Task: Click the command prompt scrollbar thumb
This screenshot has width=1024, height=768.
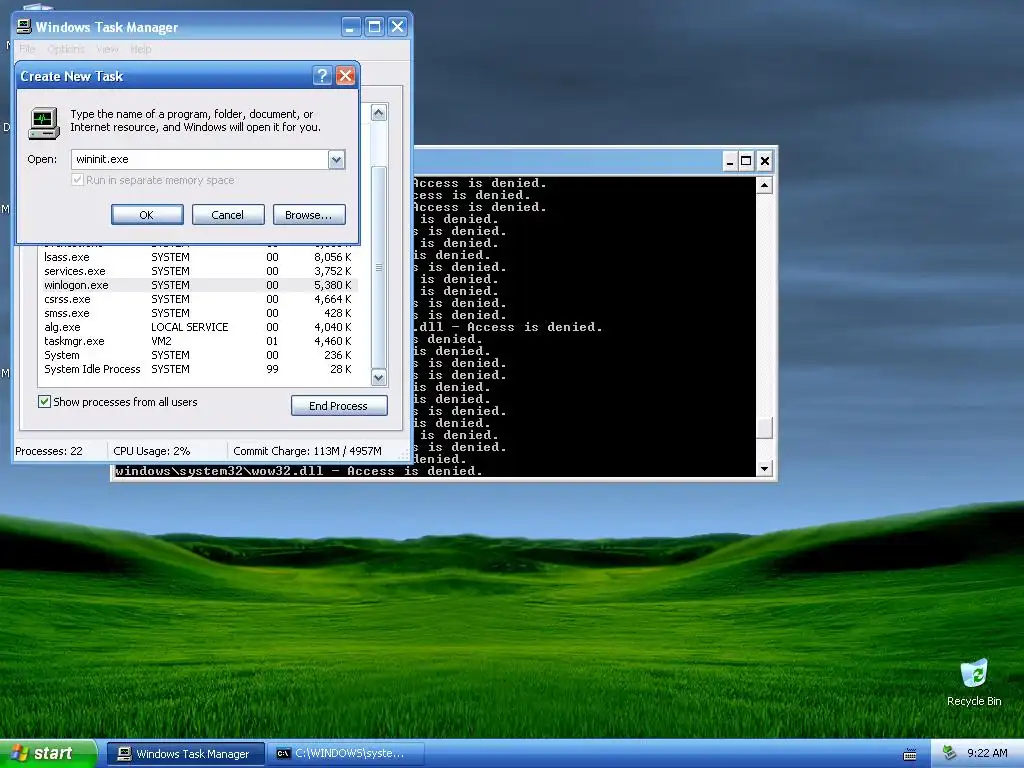Action: tap(764, 428)
